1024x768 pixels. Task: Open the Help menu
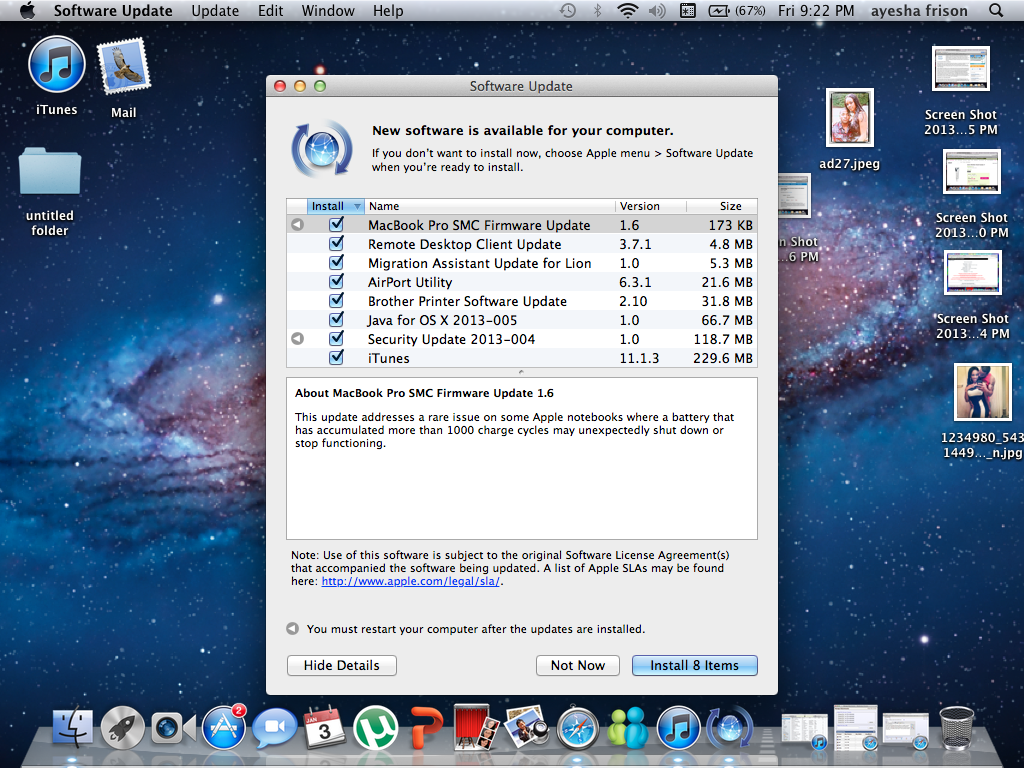(388, 10)
